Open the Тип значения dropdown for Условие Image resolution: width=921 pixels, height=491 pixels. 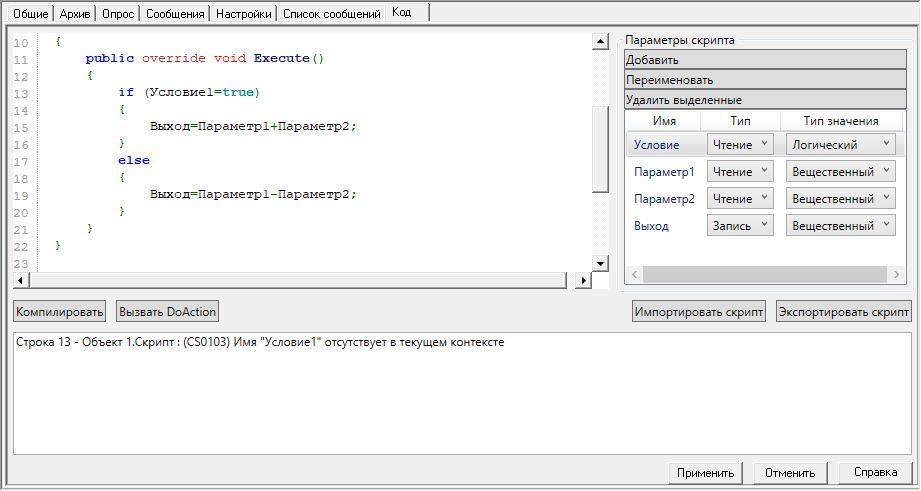pos(841,144)
